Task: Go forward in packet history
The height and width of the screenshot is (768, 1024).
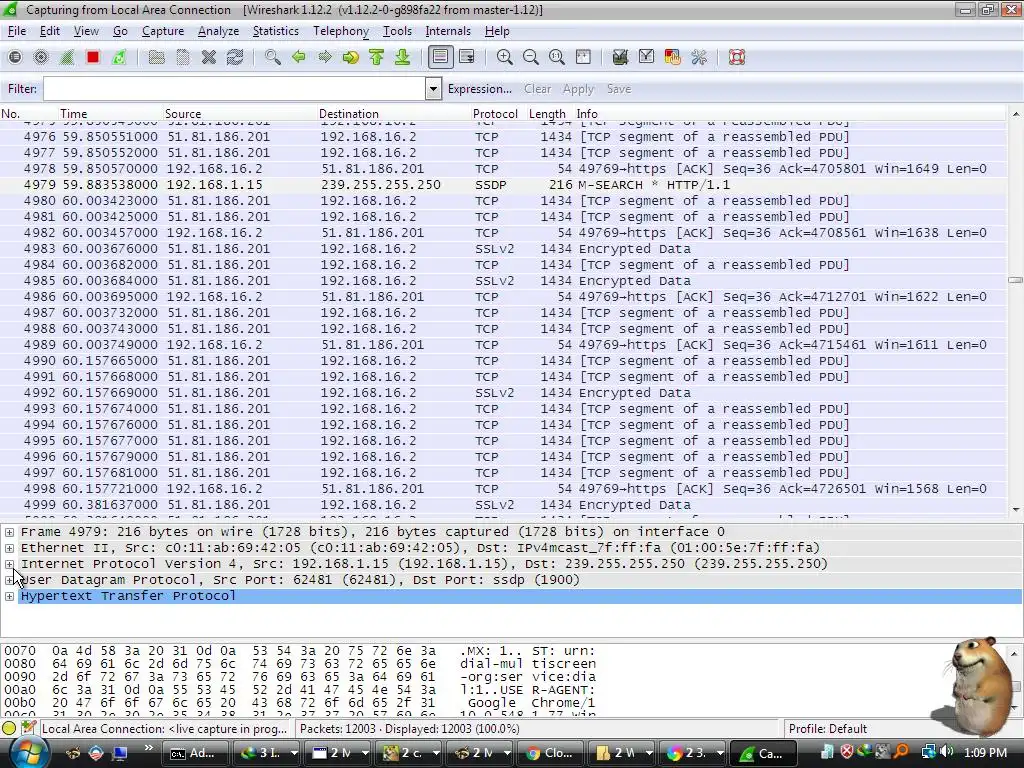Action: [325, 57]
